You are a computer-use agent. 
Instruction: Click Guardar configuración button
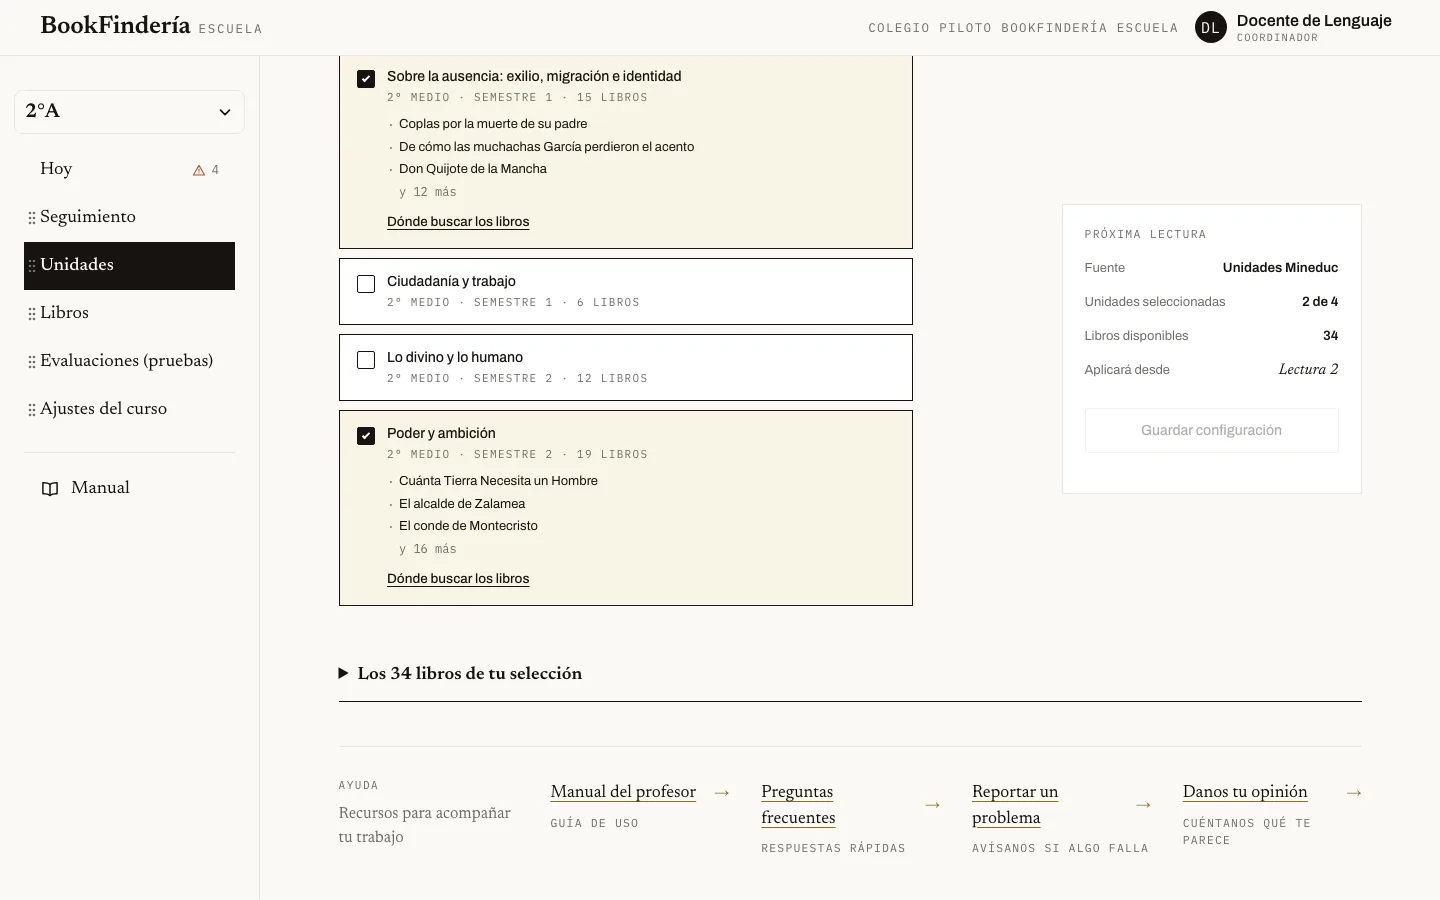click(1211, 431)
